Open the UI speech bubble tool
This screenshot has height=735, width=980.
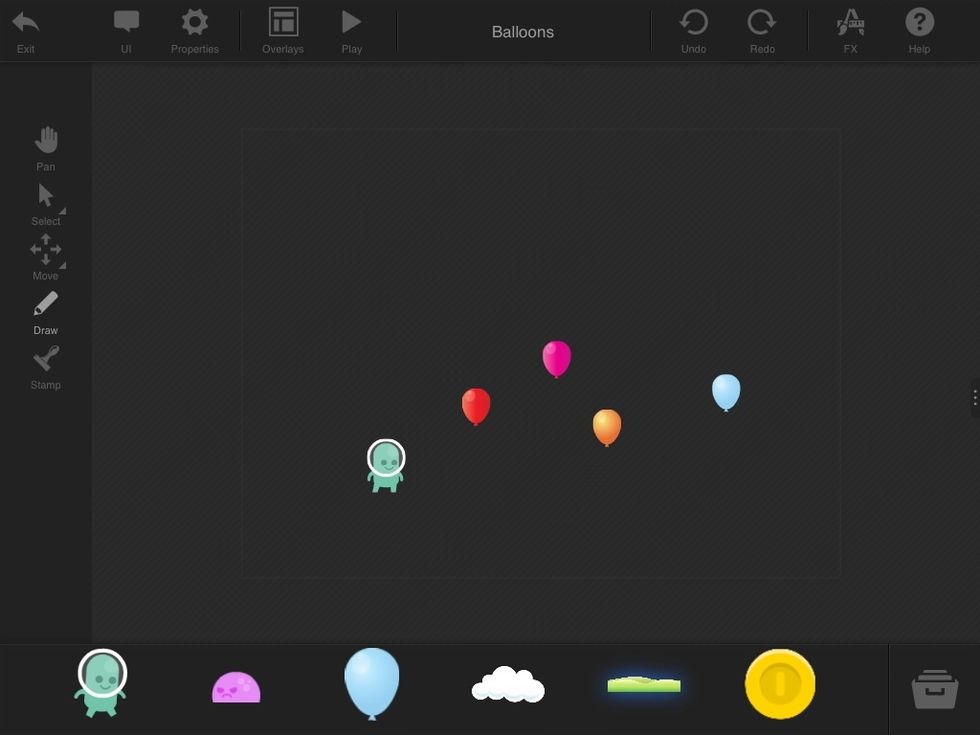[126, 23]
